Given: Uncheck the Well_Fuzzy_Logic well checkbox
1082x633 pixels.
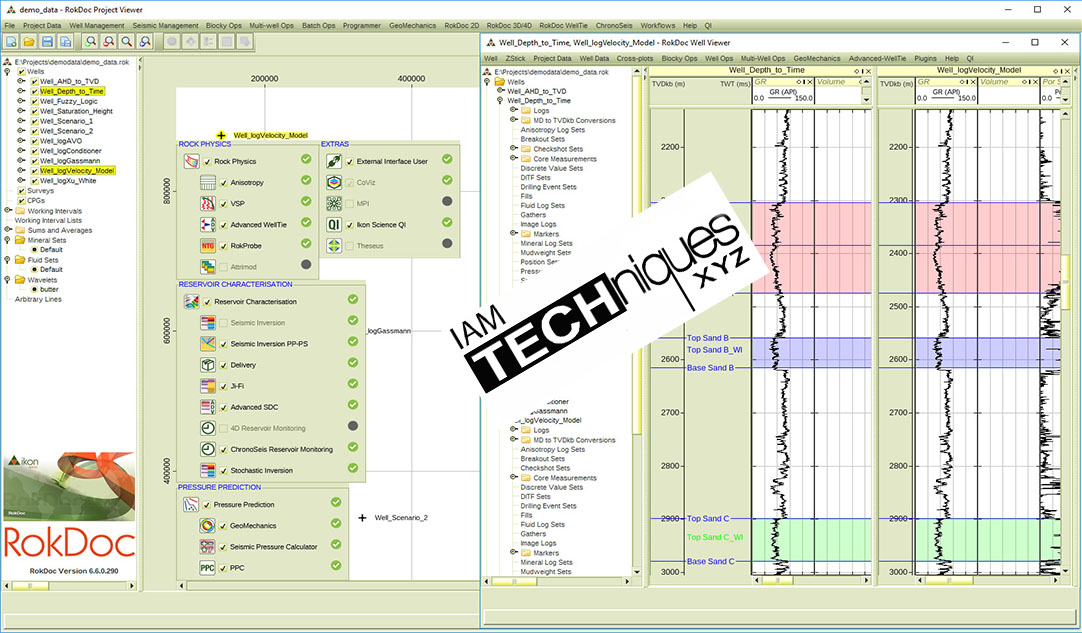Looking at the screenshot, I should (35, 101).
